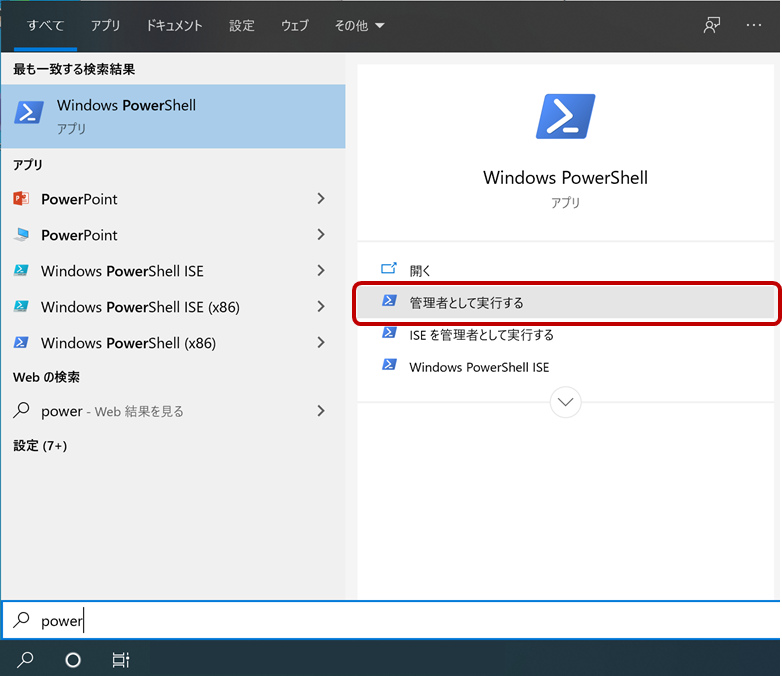Open the three-dot options menu

754,25
